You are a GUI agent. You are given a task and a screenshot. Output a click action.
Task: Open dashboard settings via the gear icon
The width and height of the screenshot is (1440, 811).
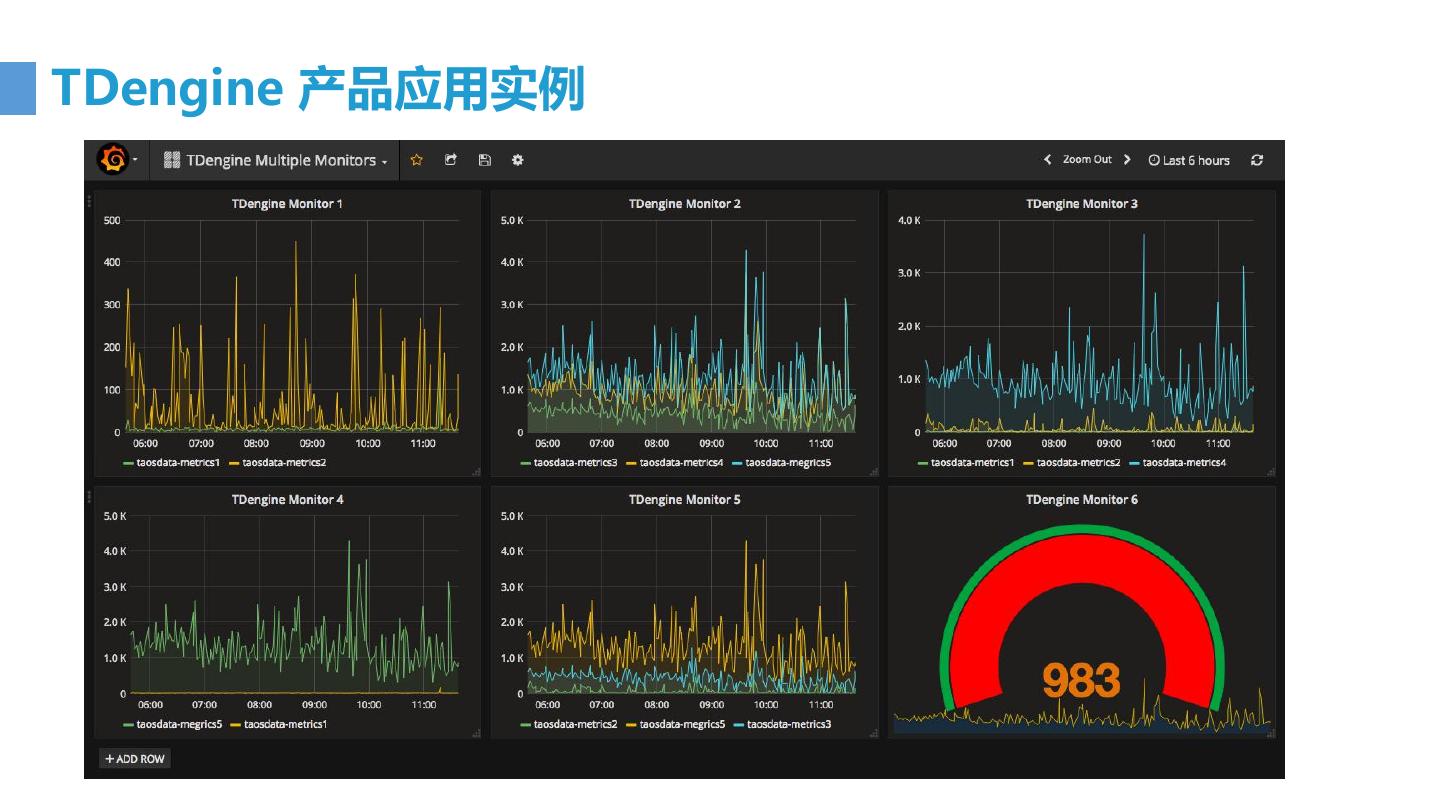point(518,160)
